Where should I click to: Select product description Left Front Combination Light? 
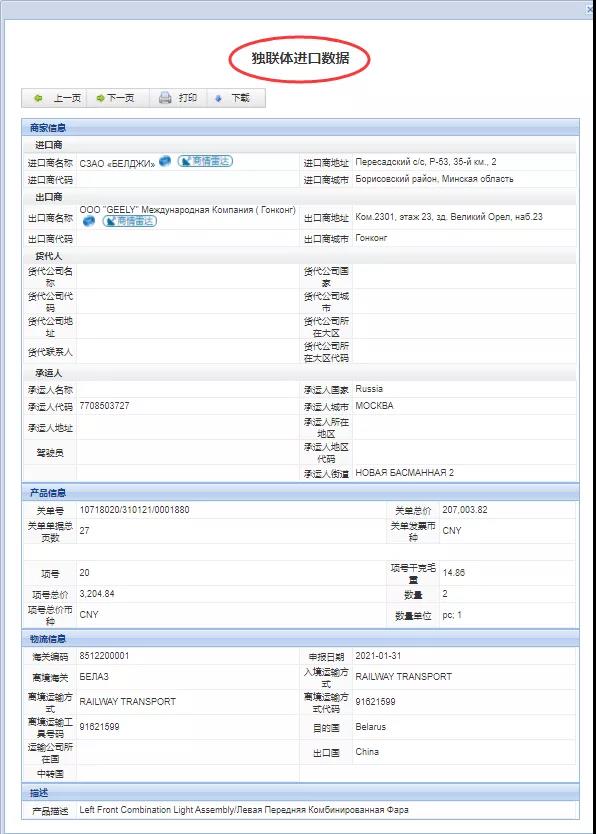pyautogui.click(x=244, y=810)
